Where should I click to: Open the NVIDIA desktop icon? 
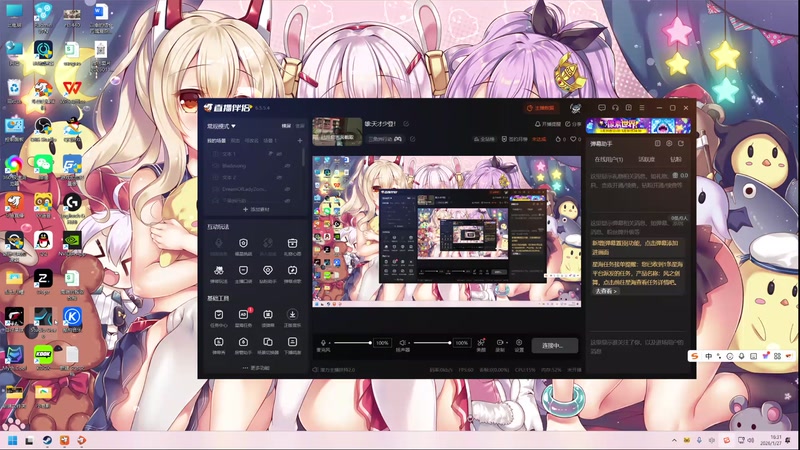pos(72,240)
